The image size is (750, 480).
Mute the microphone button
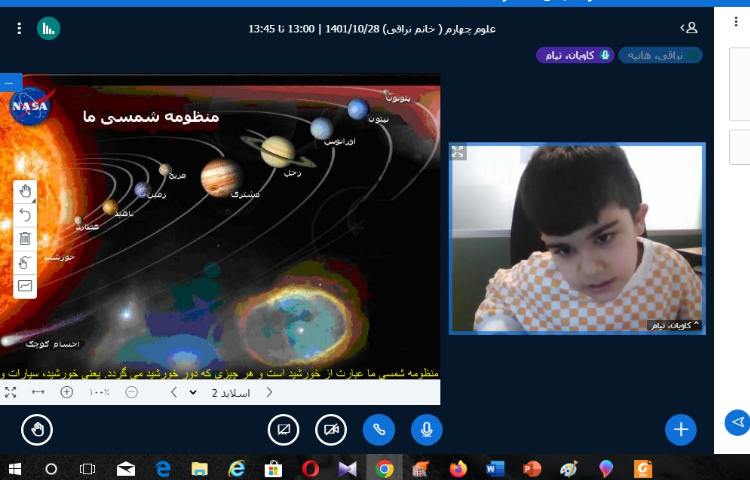tap(427, 429)
